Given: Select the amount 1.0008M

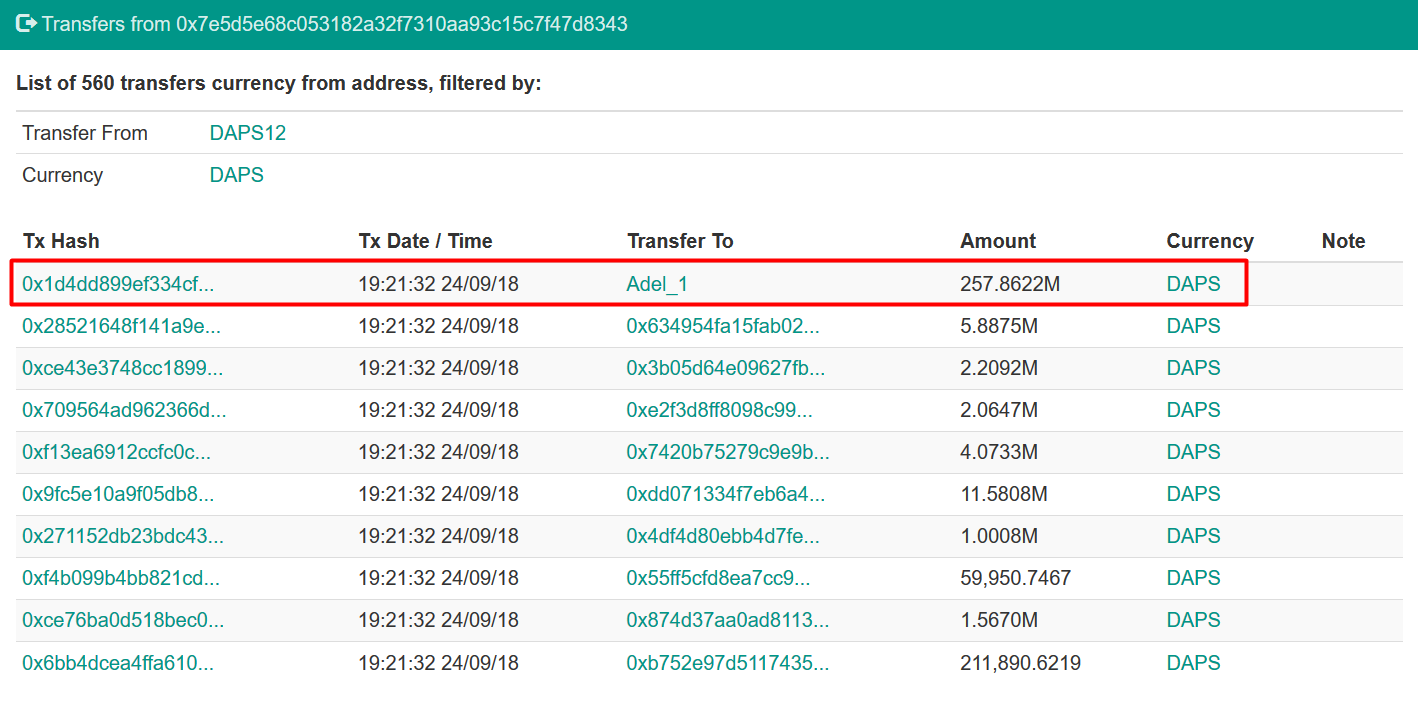Looking at the screenshot, I should [999, 536].
